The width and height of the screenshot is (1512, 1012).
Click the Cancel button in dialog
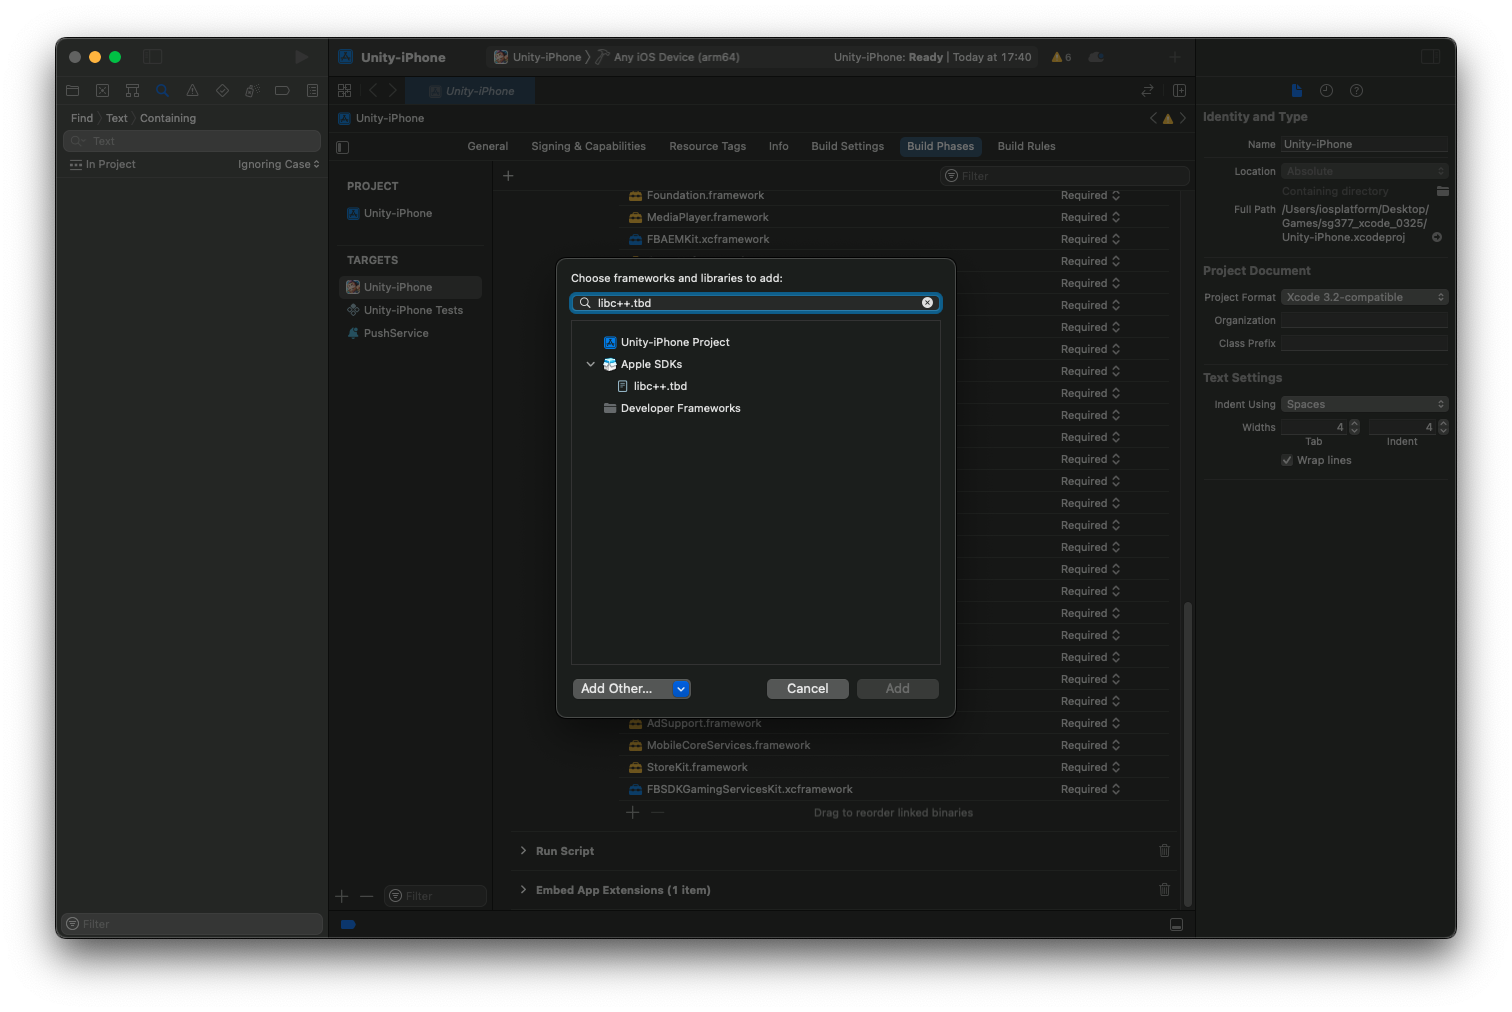pyautogui.click(x=808, y=688)
